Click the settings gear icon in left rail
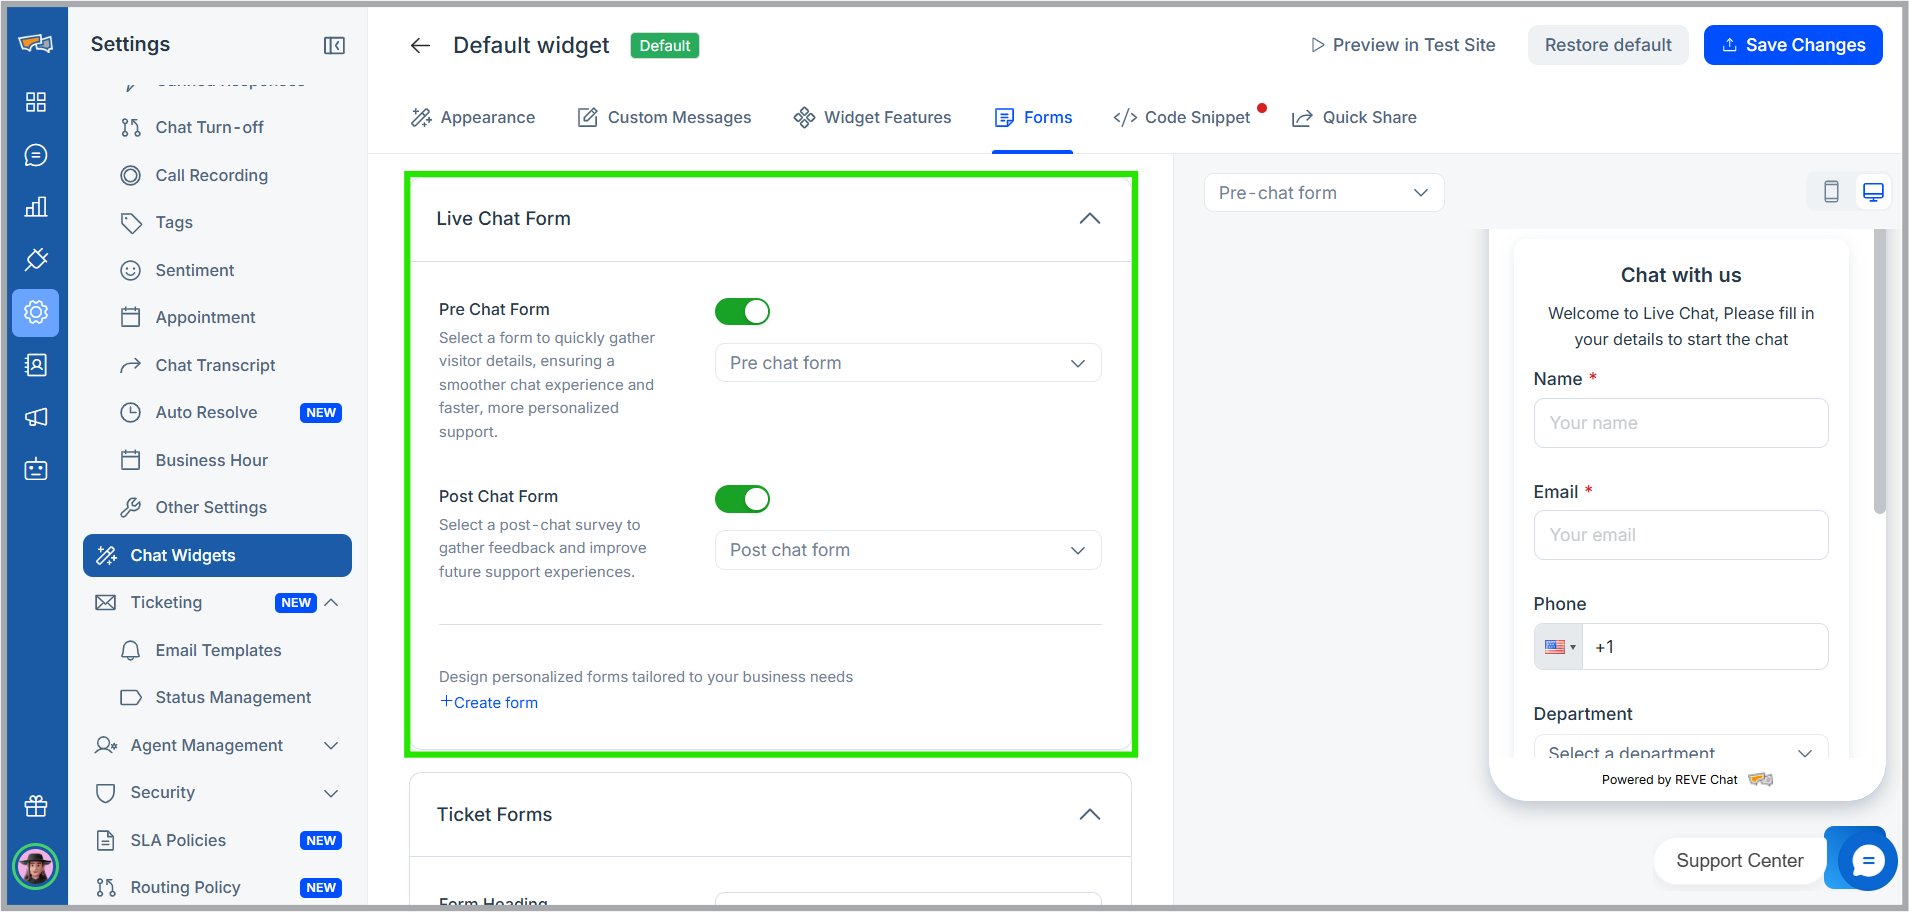The image size is (1909, 912). click(36, 312)
